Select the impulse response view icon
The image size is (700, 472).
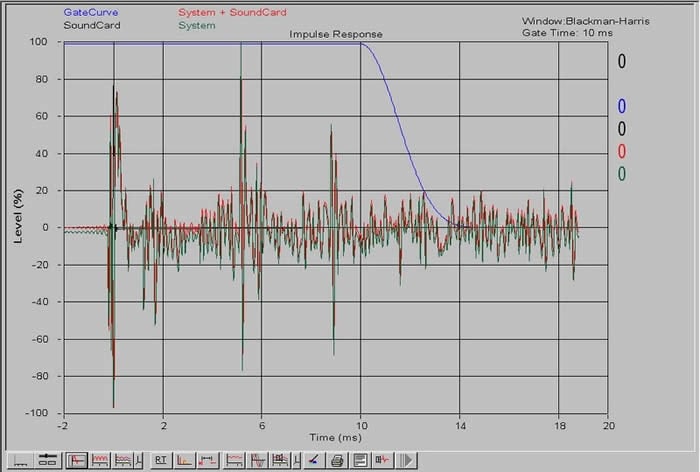point(76,460)
